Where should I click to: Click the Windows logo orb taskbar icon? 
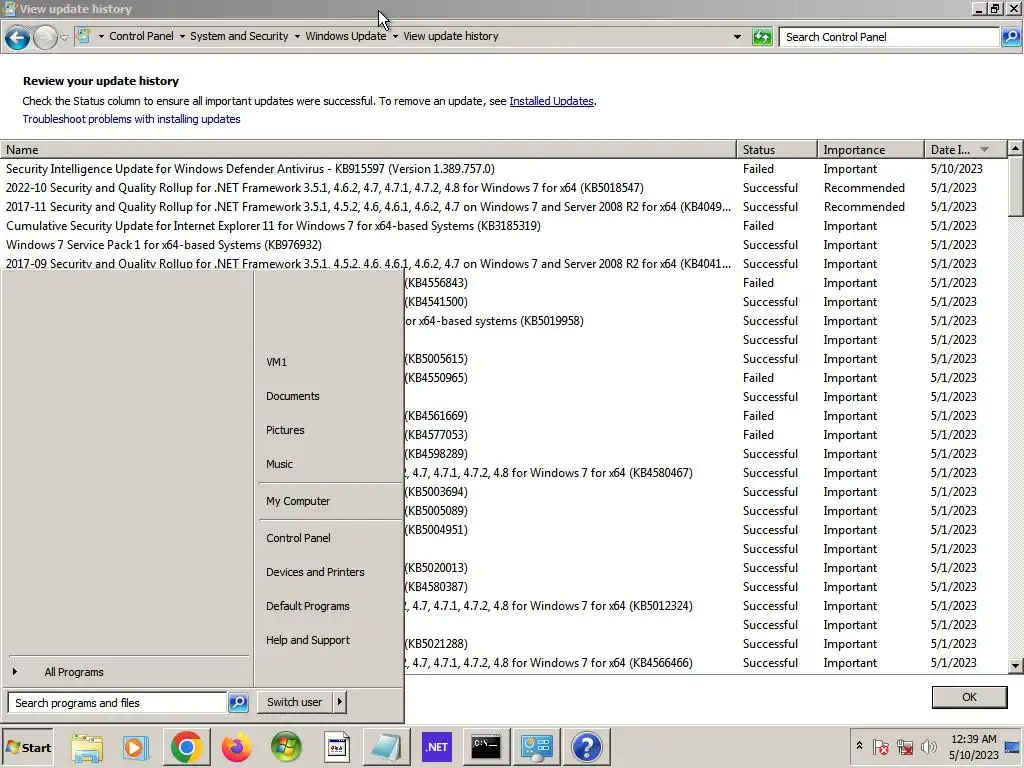[x=286, y=747]
